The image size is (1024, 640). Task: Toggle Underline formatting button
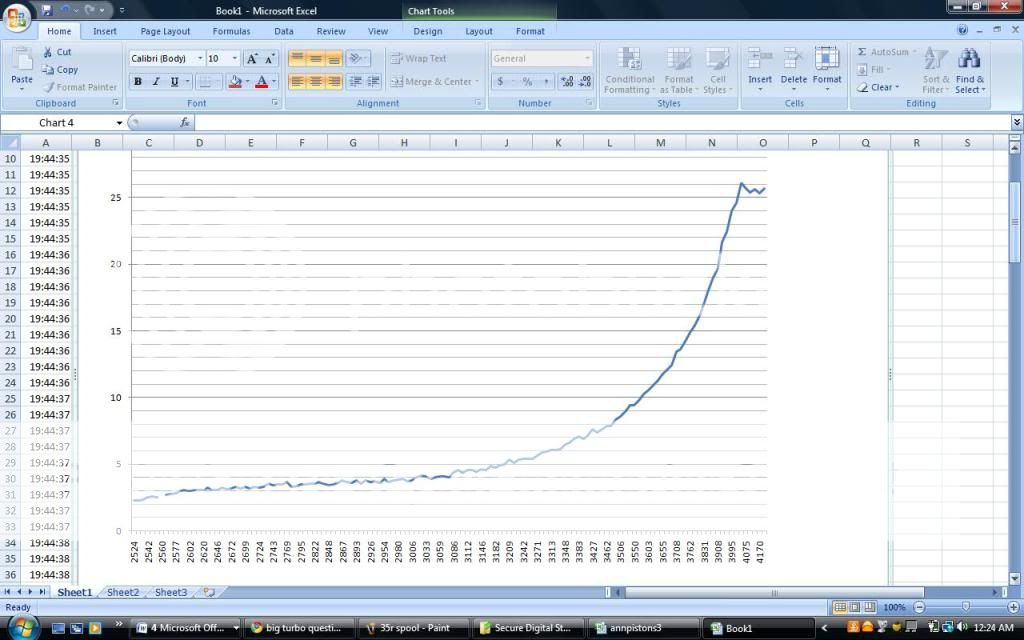(x=174, y=82)
